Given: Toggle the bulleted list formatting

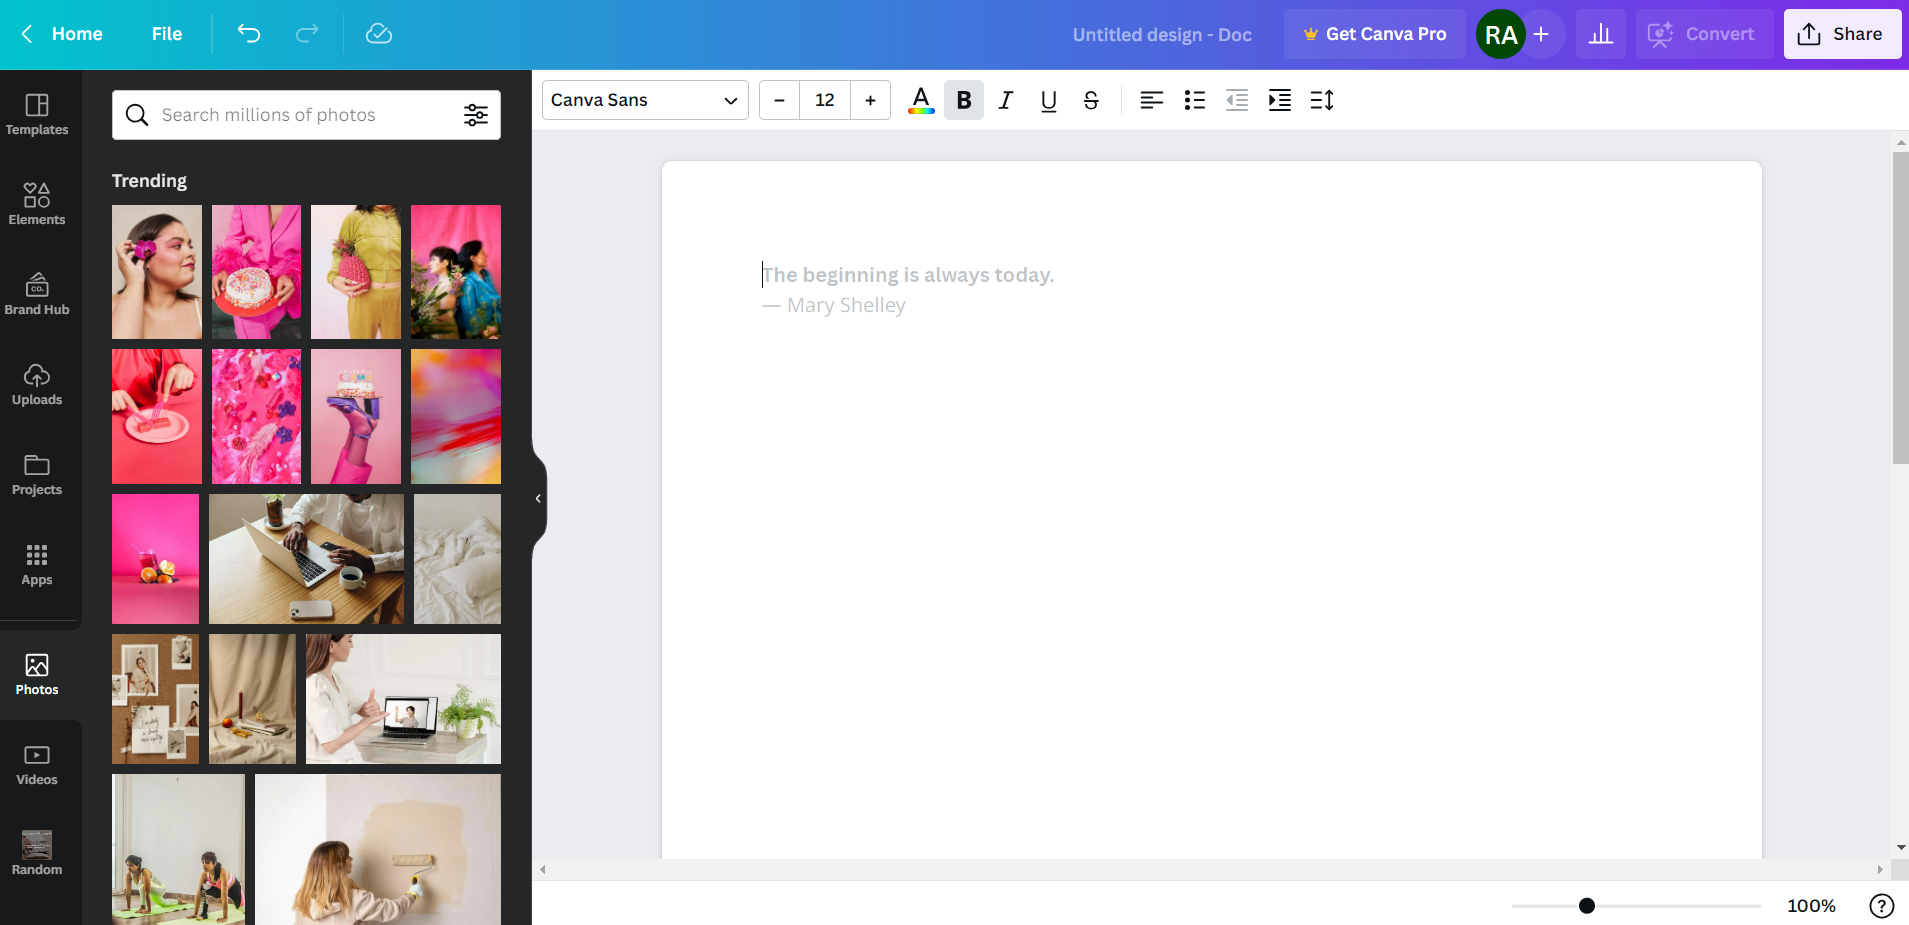Looking at the screenshot, I should [x=1194, y=100].
